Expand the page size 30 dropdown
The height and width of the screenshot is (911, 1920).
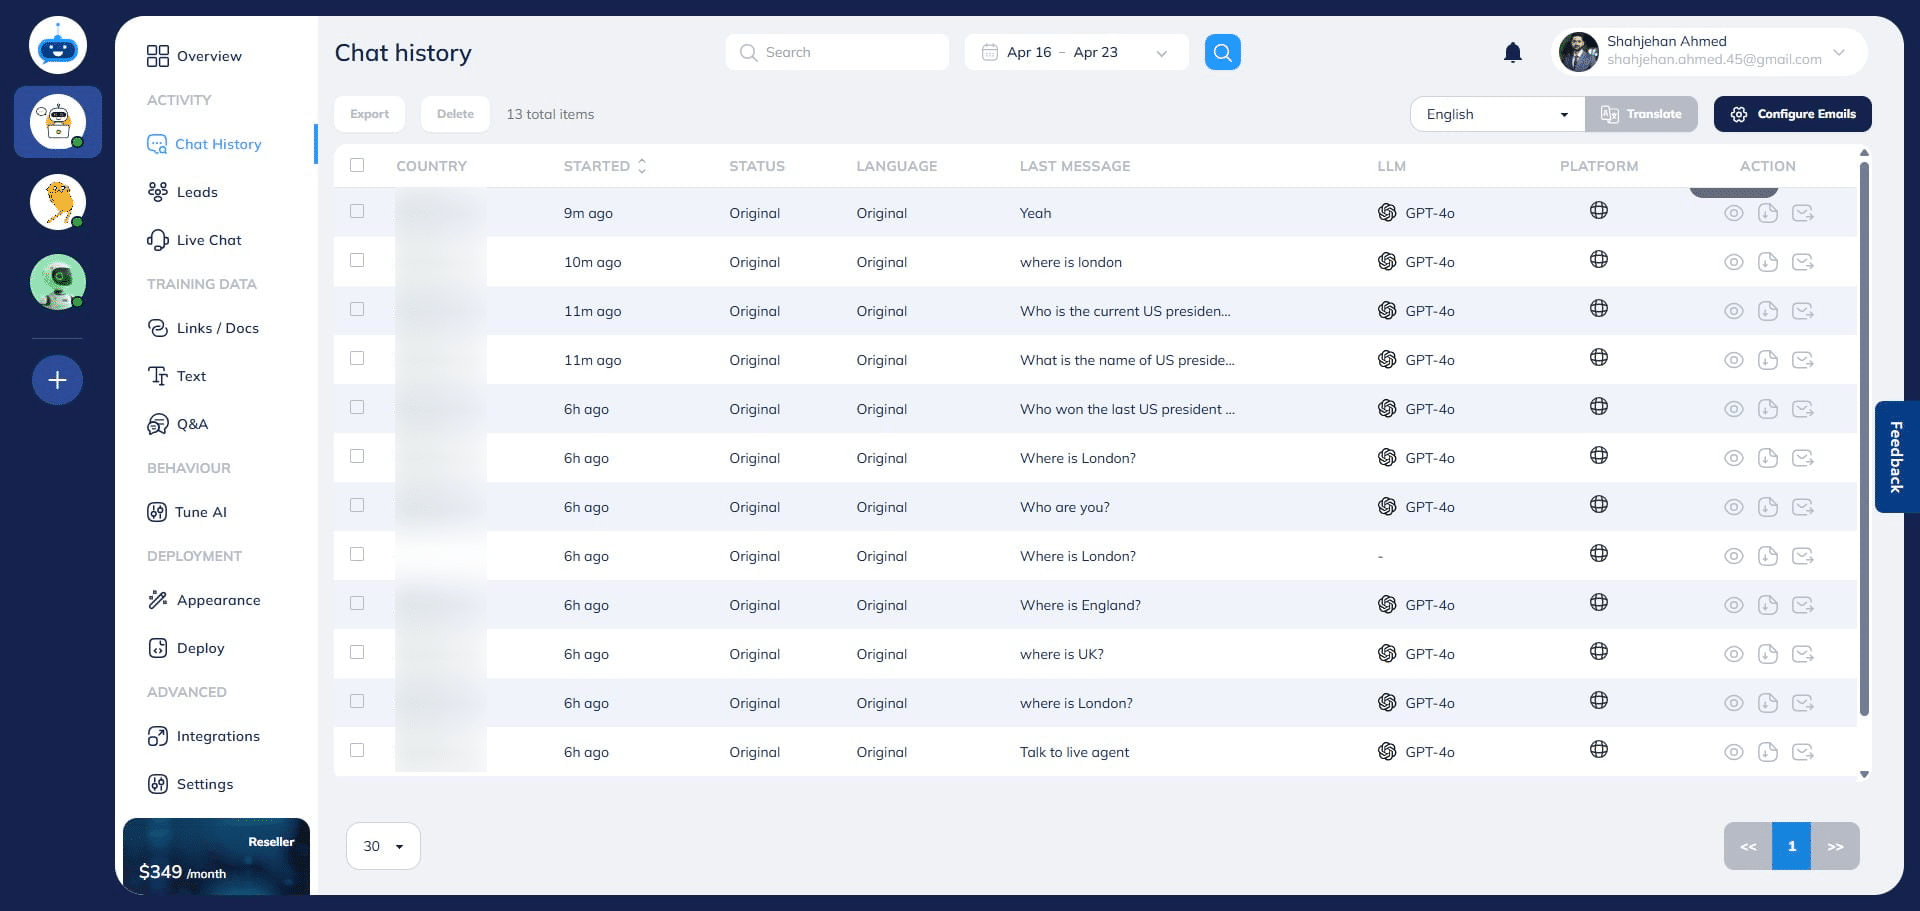(x=382, y=845)
